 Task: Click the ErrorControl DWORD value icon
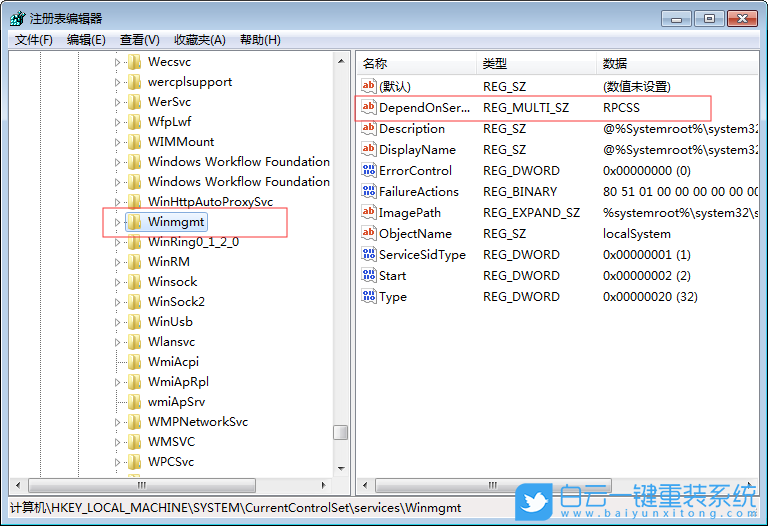pos(368,170)
